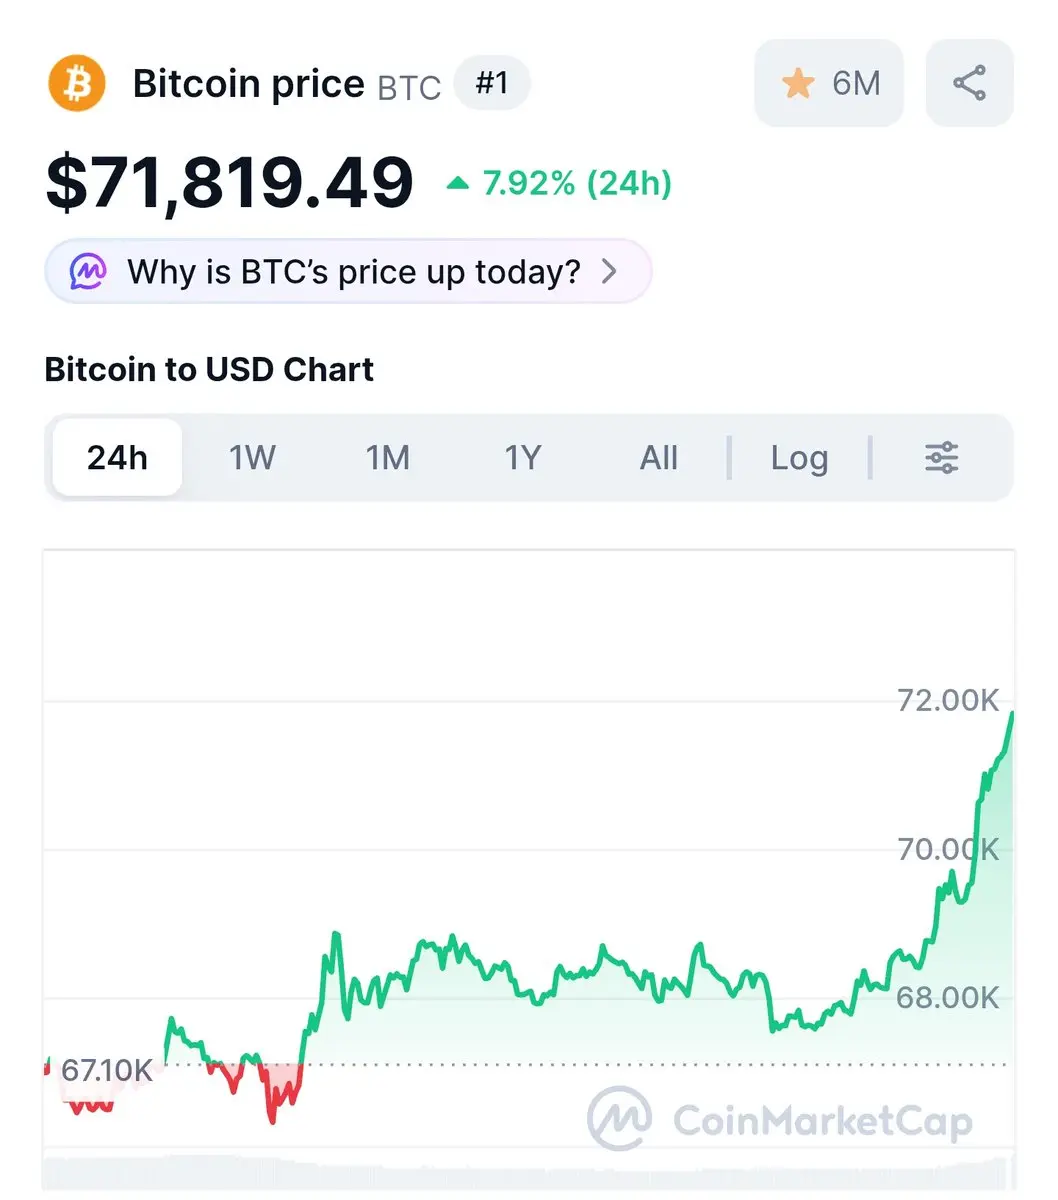Open the share icon button
Screen dimensions: 1058x1200
(969, 83)
